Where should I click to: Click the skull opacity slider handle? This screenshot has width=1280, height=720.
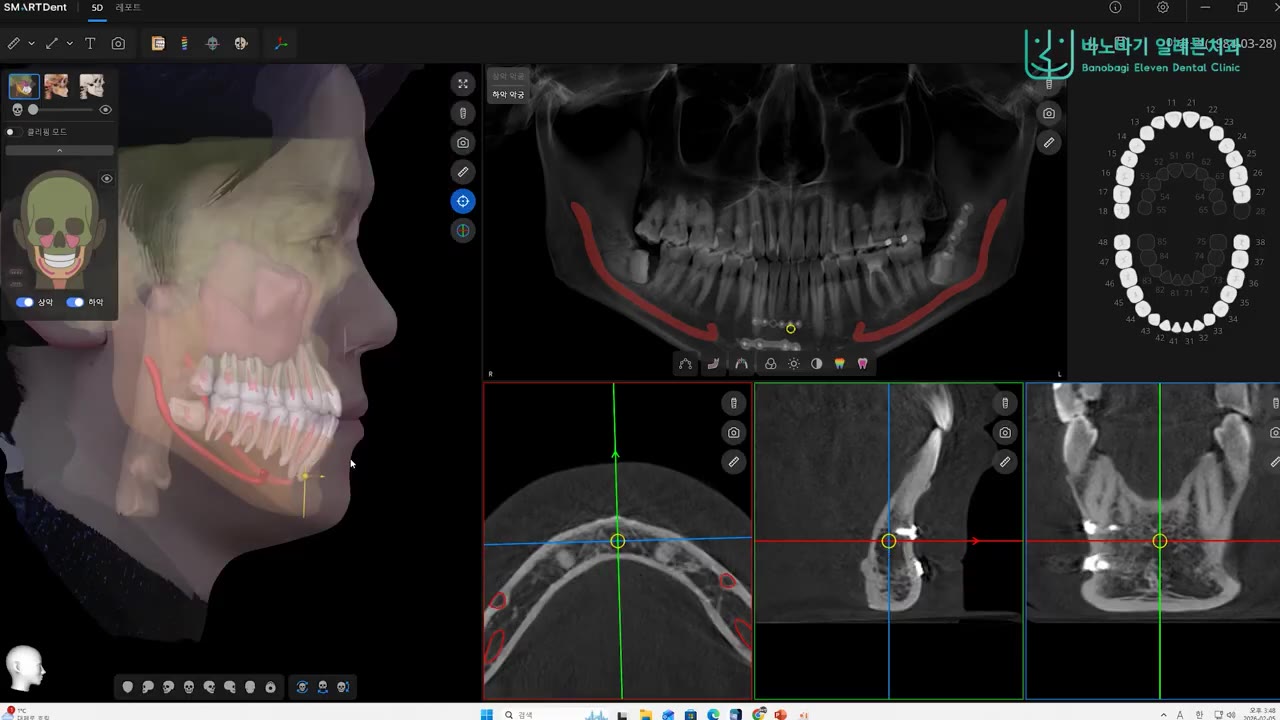pyautogui.click(x=33, y=110)
